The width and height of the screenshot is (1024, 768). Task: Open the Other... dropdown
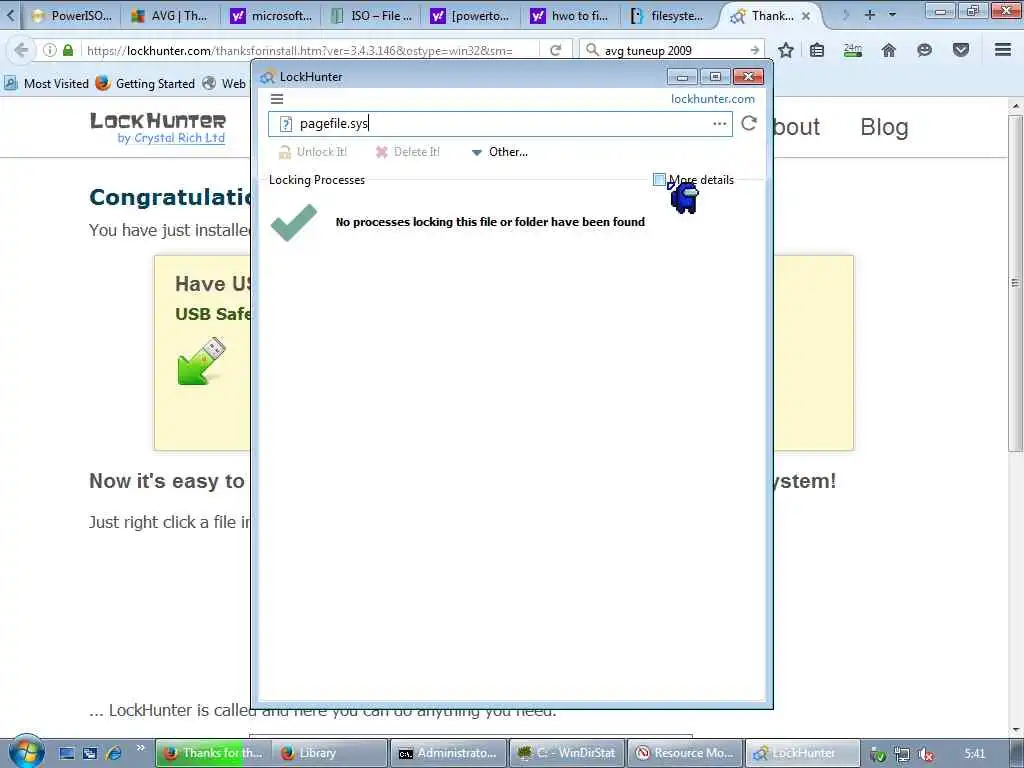pyautogui.click(x=500, y=152)
